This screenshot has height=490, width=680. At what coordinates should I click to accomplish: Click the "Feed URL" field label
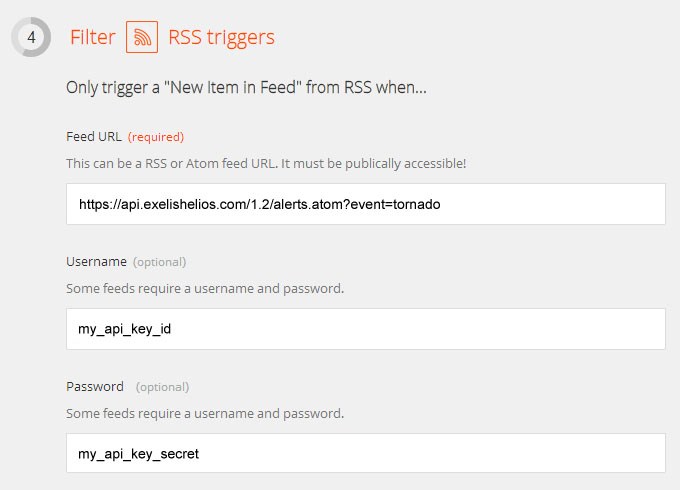(94, 136)
